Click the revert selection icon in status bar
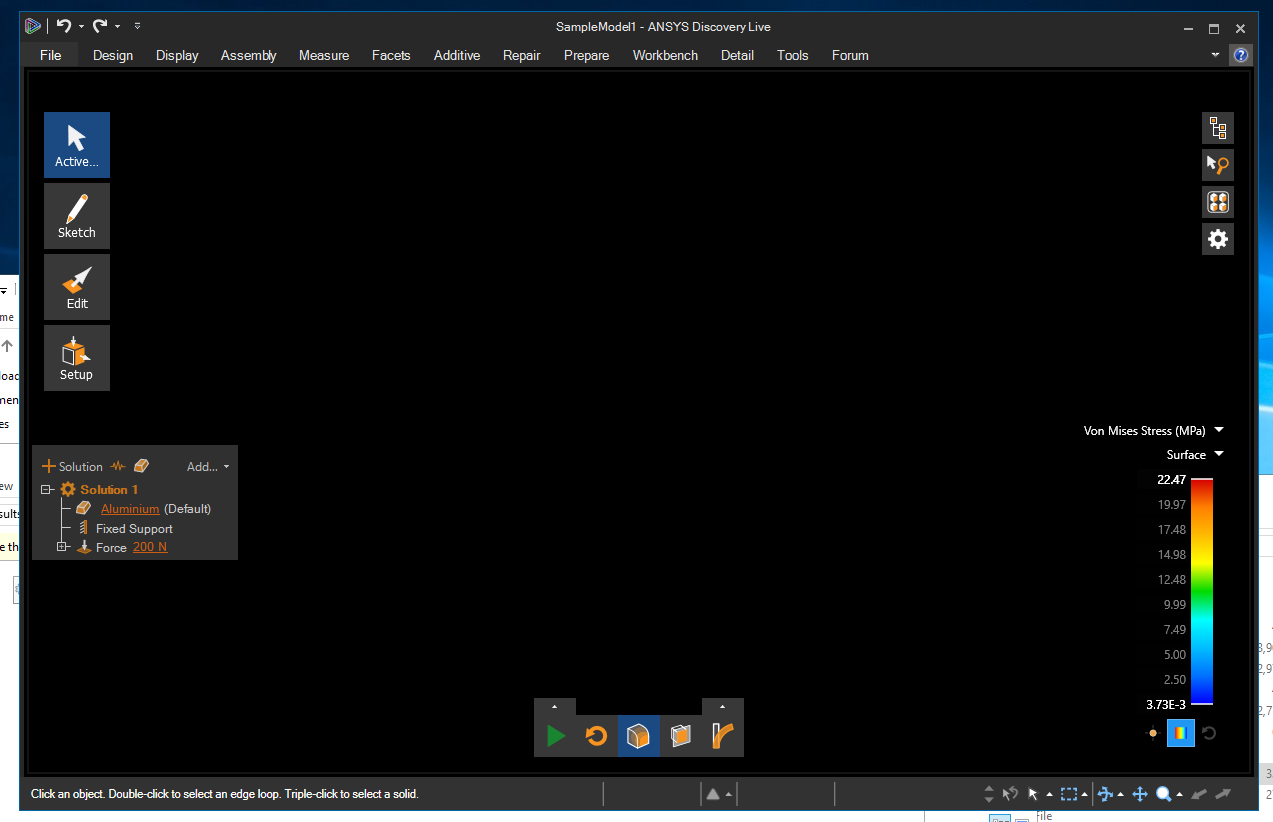This screenshot has height=822, width=1273. (1010, 794)
